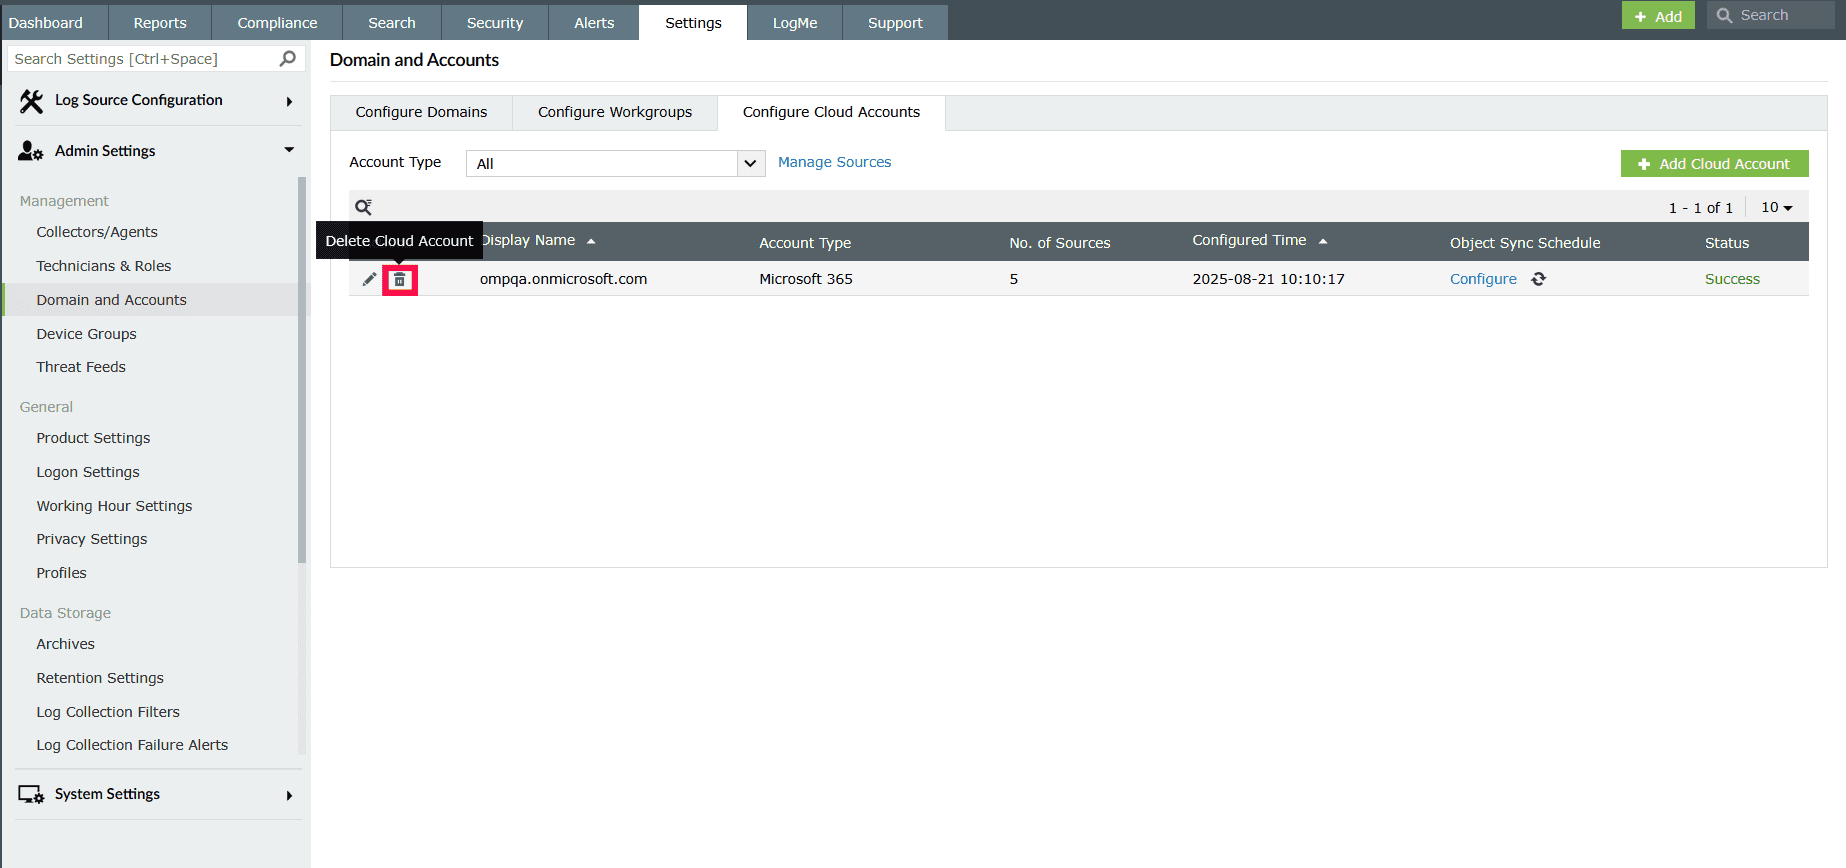Click the ompqa.onmicrosoft.com display name
Image resolution: width=1846 pixels, height=868 pixels.
pos(563,279)
